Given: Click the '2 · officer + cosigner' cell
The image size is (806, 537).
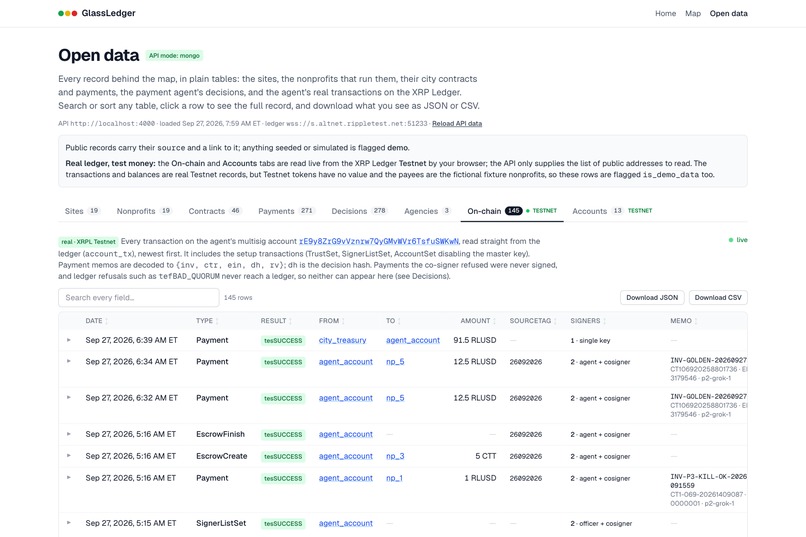Looking at the screenshot, I should pos(601,523).
